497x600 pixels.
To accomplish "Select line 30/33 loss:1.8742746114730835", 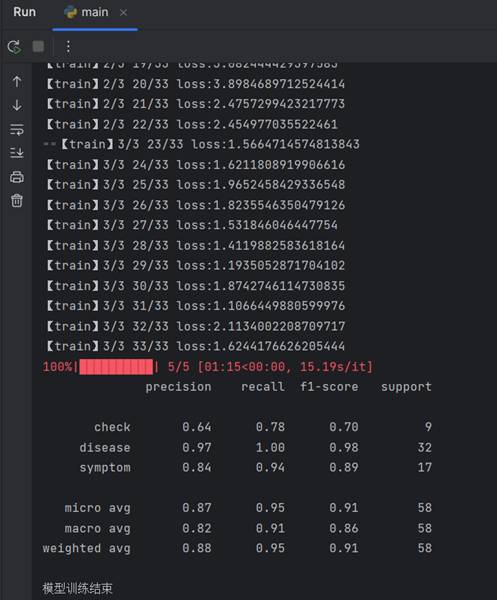I will (195, 286).
